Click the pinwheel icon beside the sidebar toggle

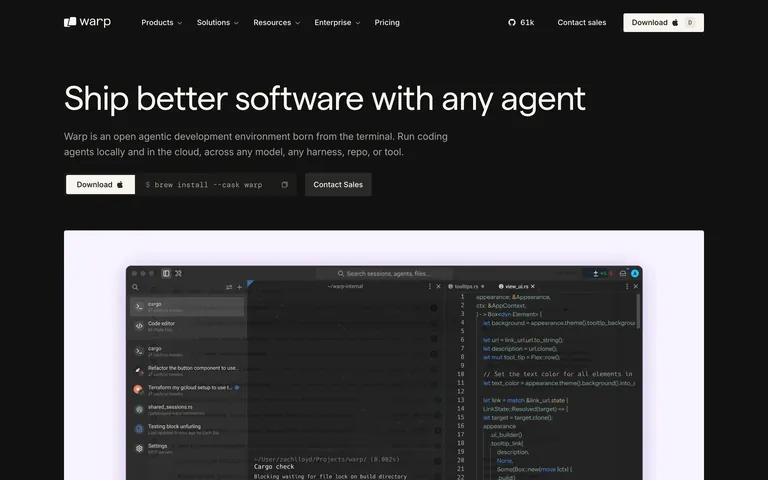pos(178,273)
